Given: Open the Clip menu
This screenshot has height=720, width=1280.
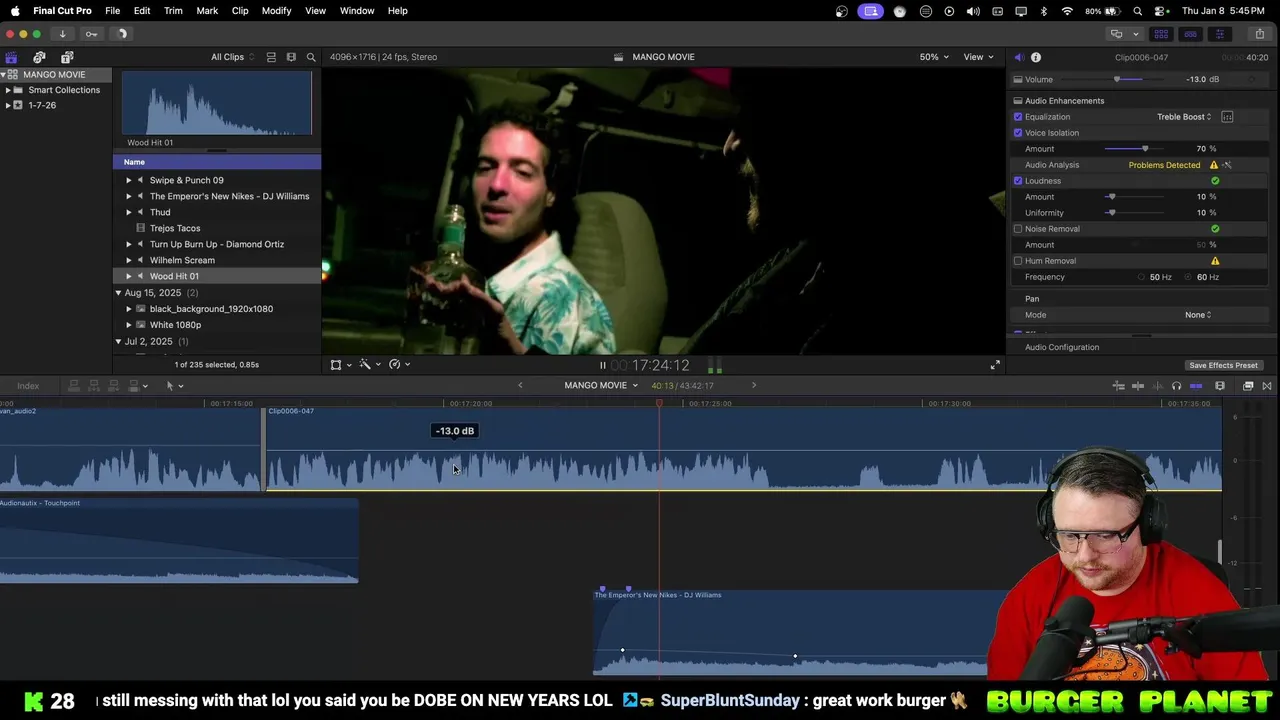Looking at the screenshot, I should [240, 11].
